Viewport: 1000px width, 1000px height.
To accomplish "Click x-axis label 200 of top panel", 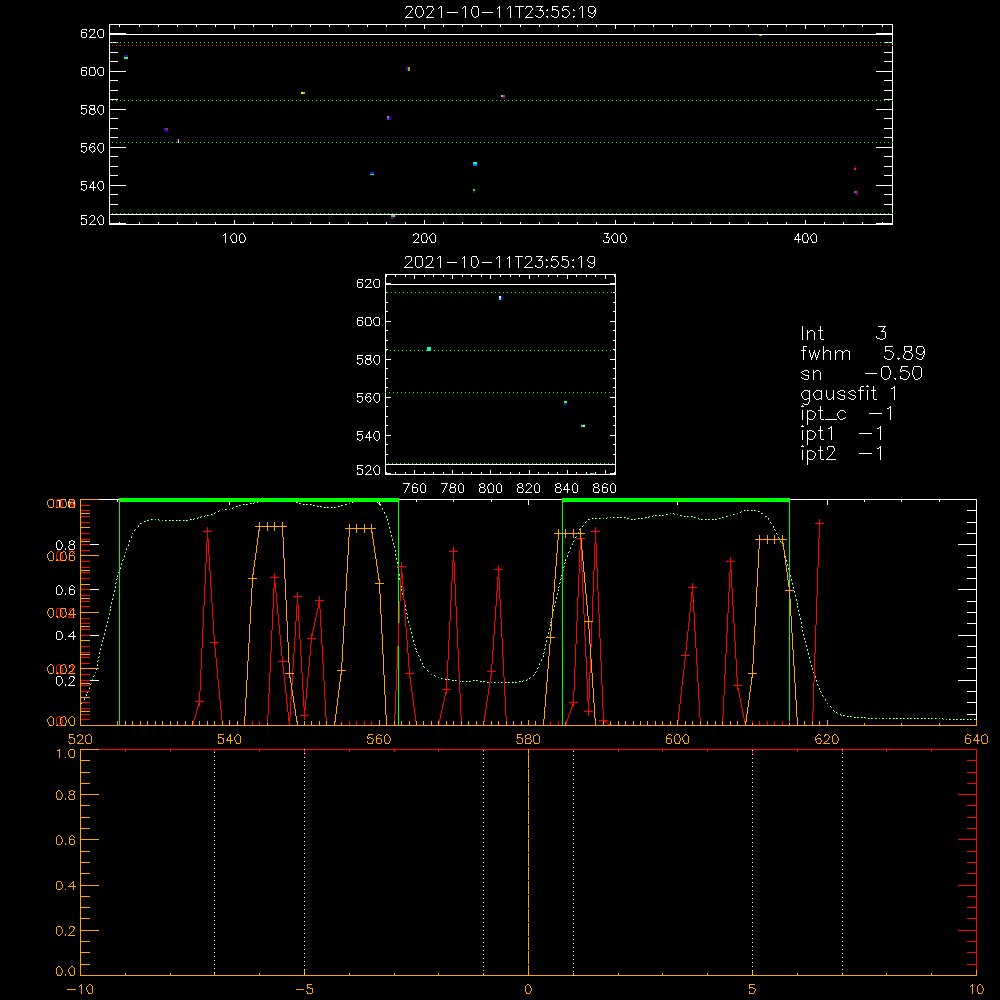I will 424,239.
